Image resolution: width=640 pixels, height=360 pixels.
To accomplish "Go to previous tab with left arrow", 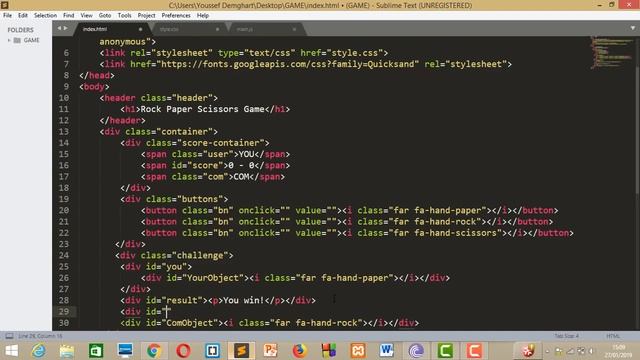I will coord(59,28).
